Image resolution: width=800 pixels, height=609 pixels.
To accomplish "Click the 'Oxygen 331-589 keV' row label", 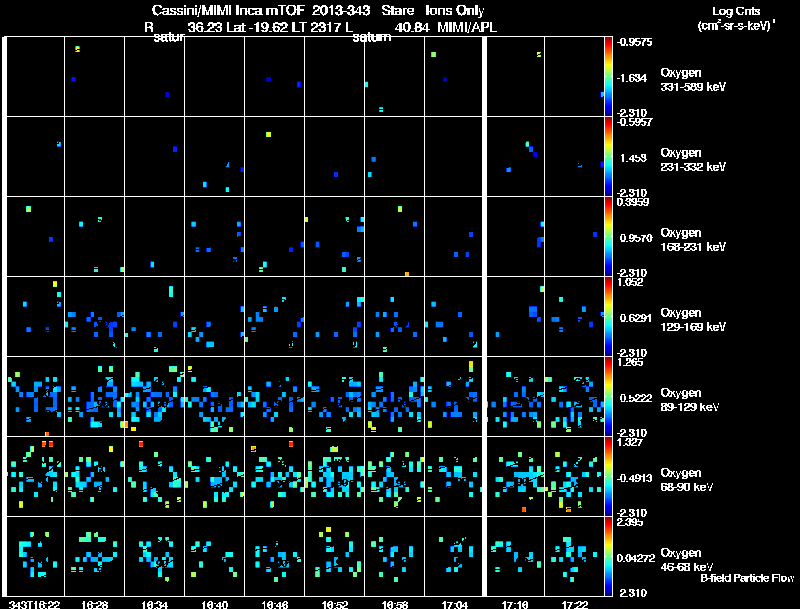I will click(x=693, y=80).
